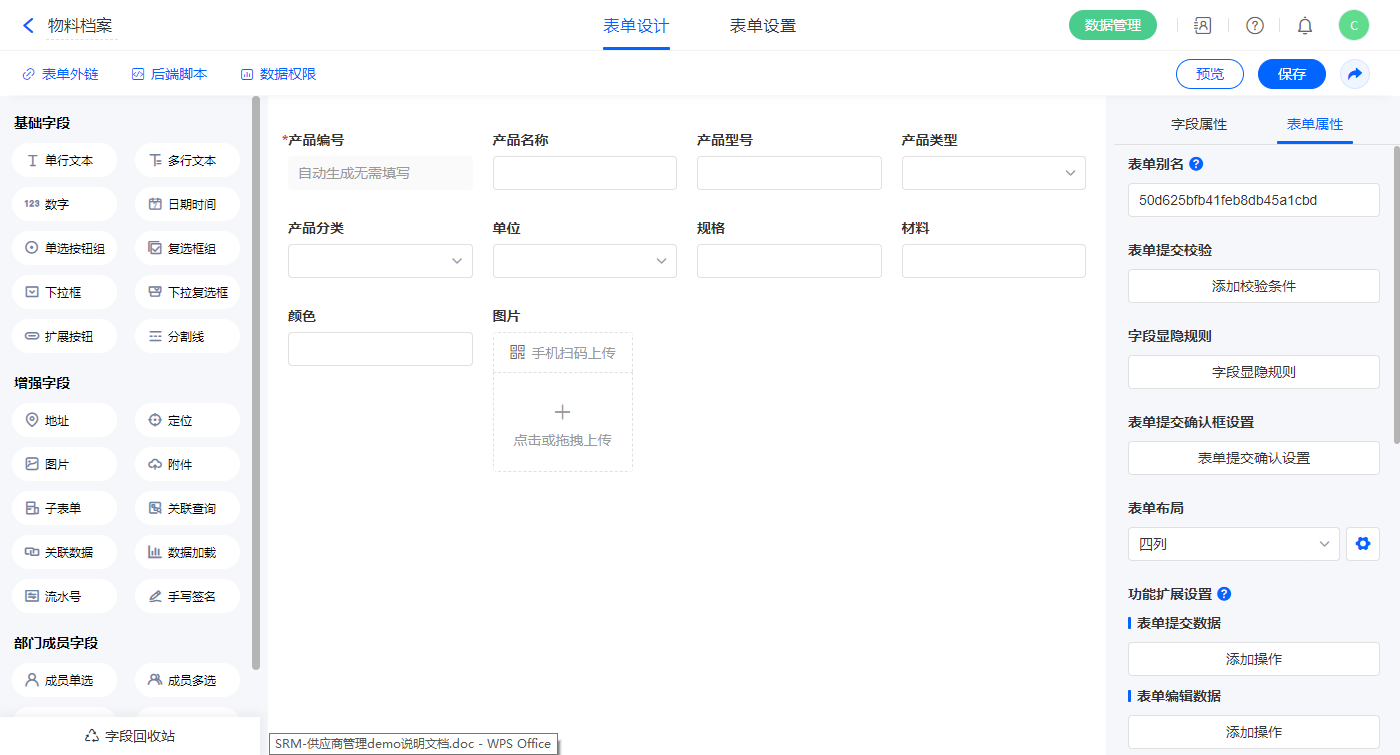Add the 手写签名 field
1400x755 pixels.
pos(187,596)
